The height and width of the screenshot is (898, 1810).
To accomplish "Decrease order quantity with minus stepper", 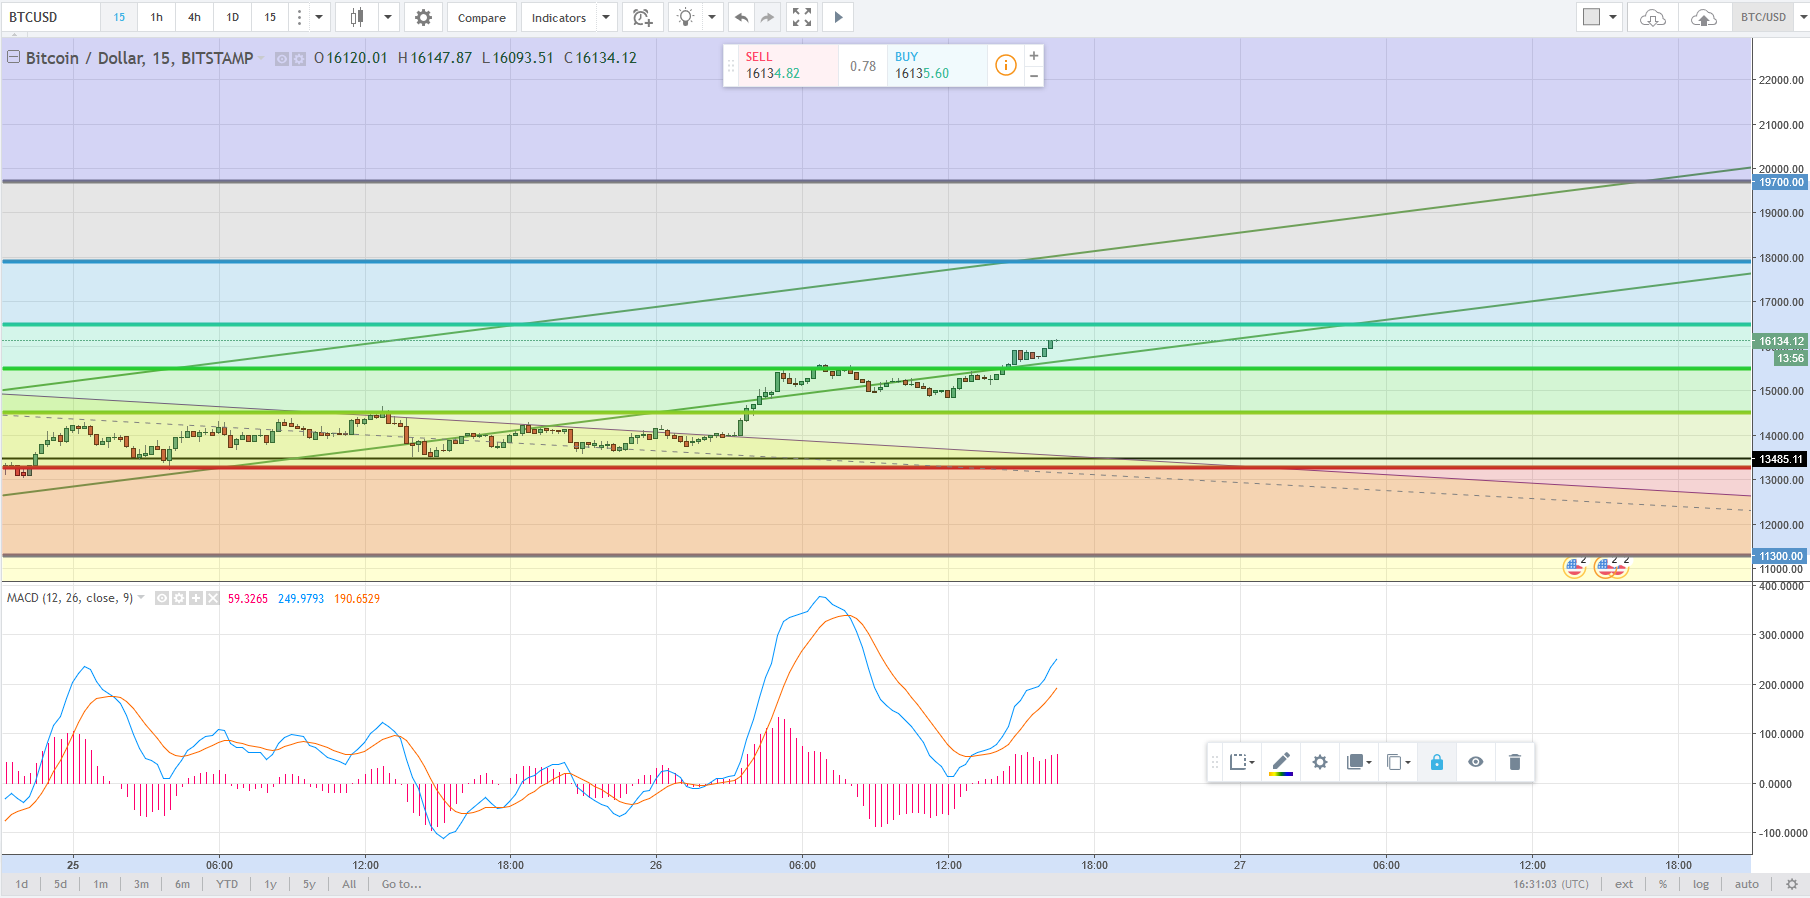I will click(x=1034, y=76).
